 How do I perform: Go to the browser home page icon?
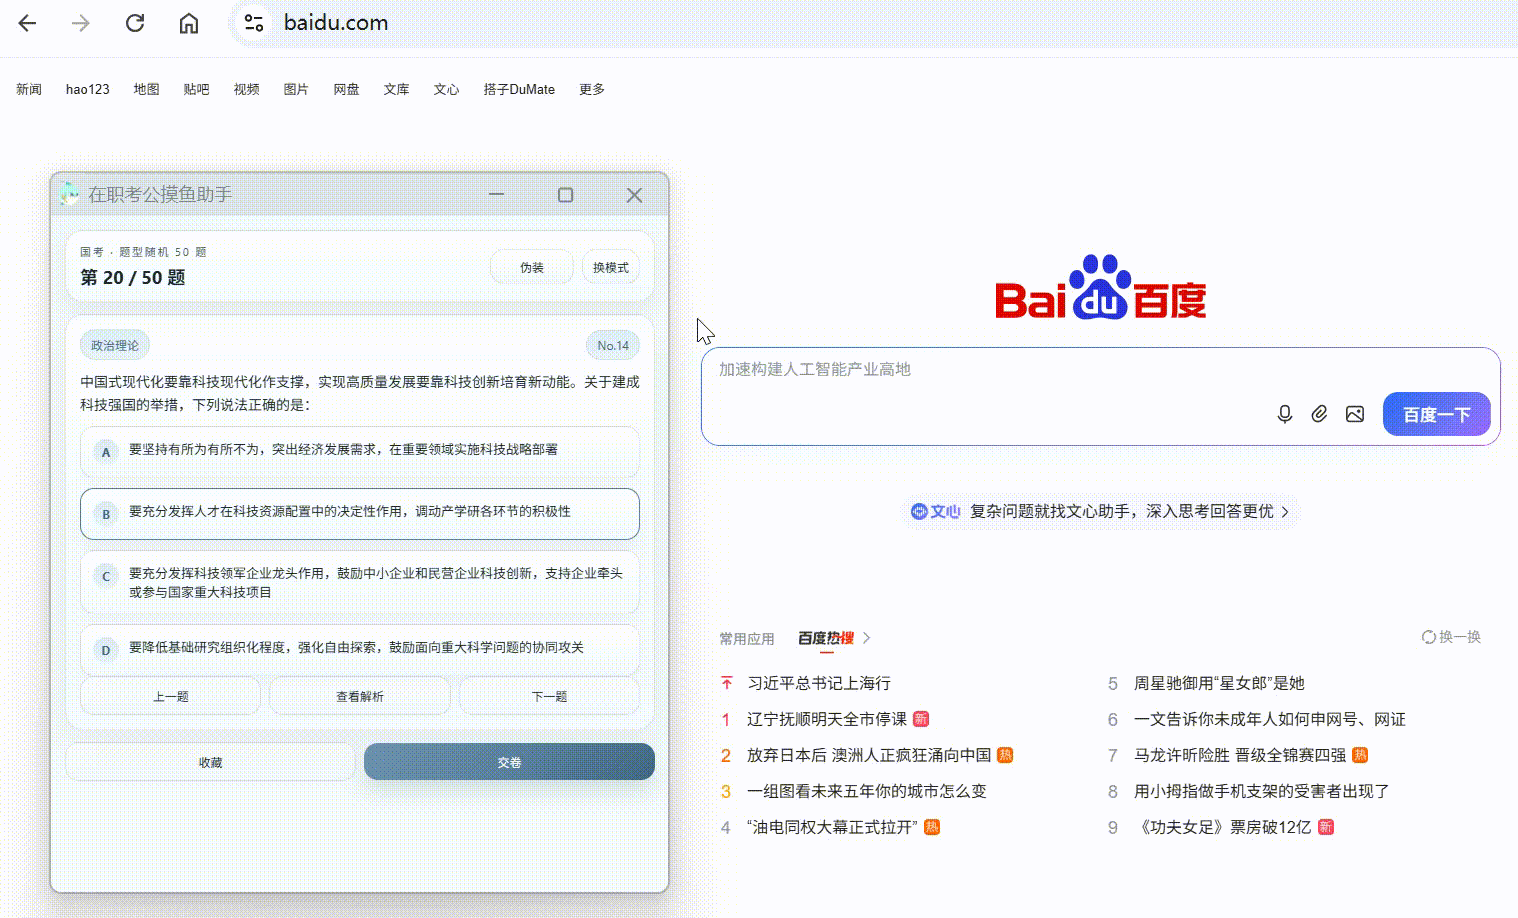[189, 23]
